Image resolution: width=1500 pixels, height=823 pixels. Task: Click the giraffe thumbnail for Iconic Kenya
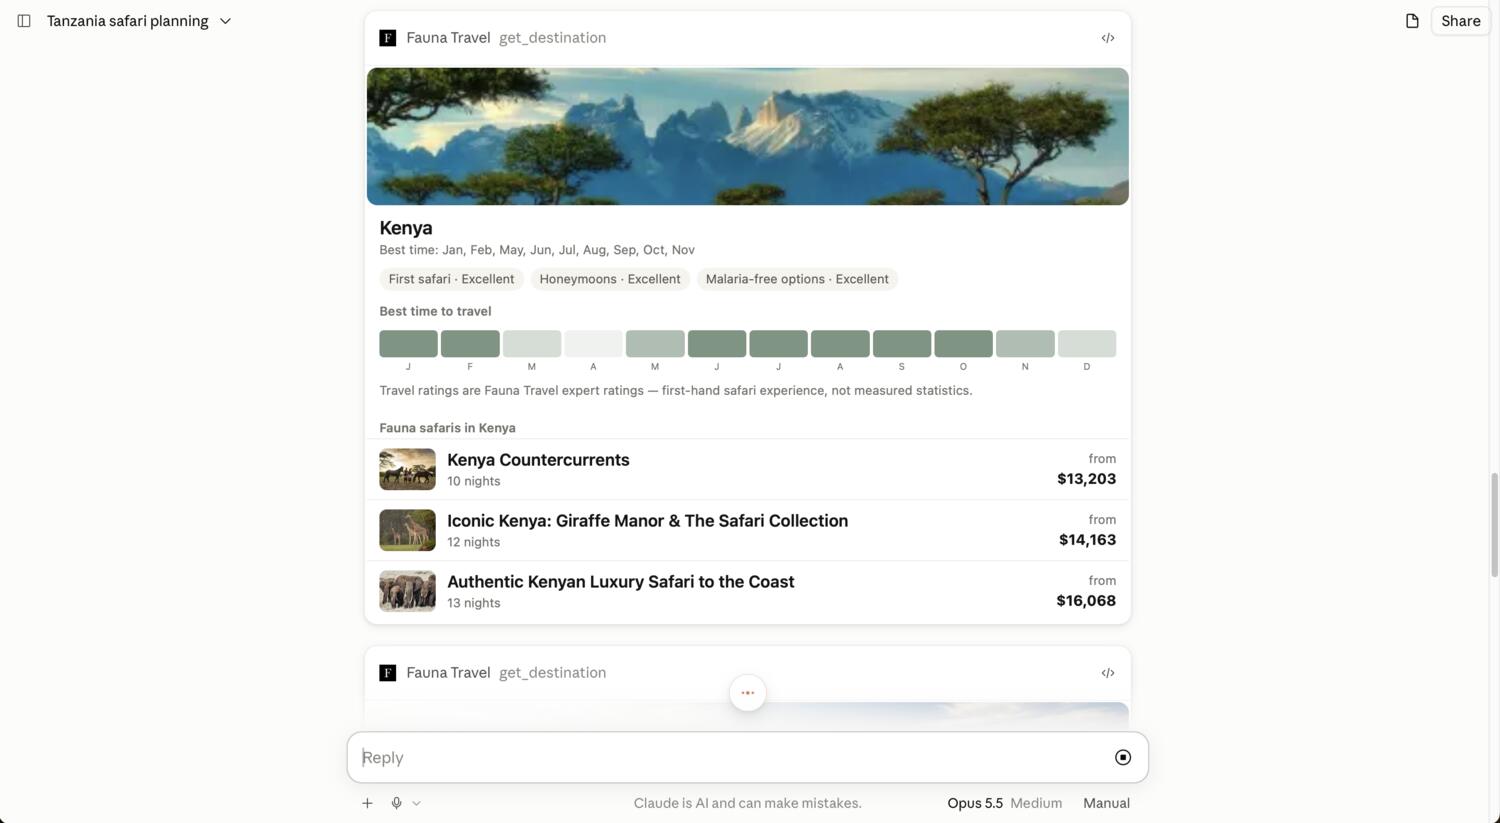[x=407, y=530]
